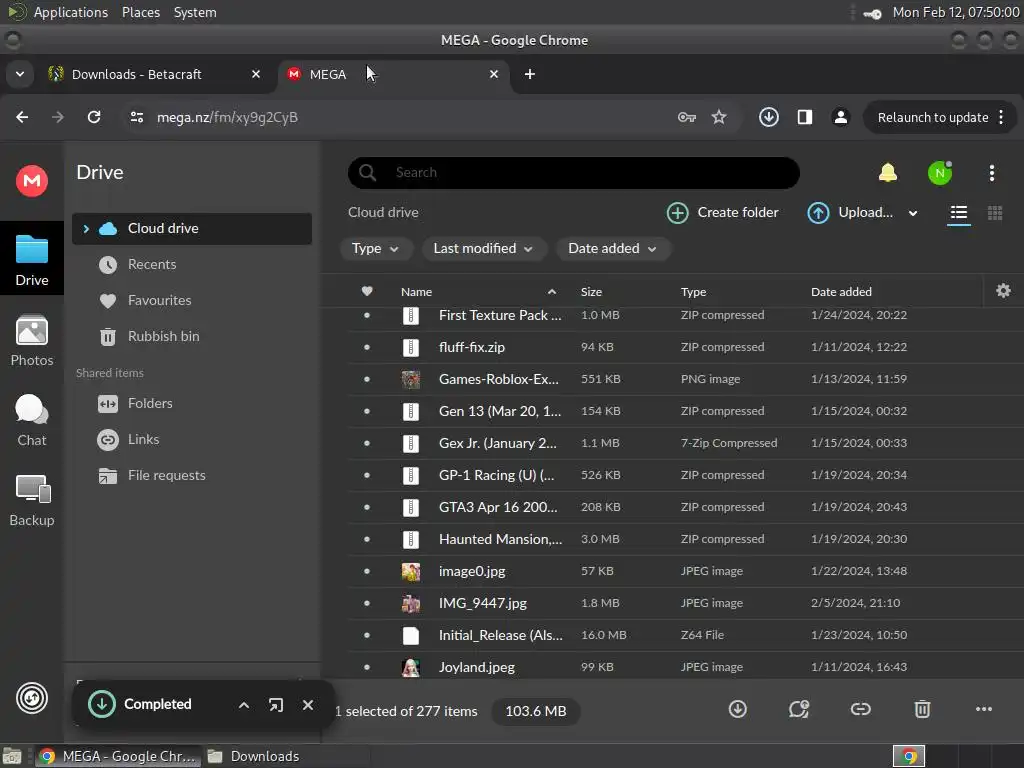
Task: Open the Backup section icon
Action: (x=33, y=489)
